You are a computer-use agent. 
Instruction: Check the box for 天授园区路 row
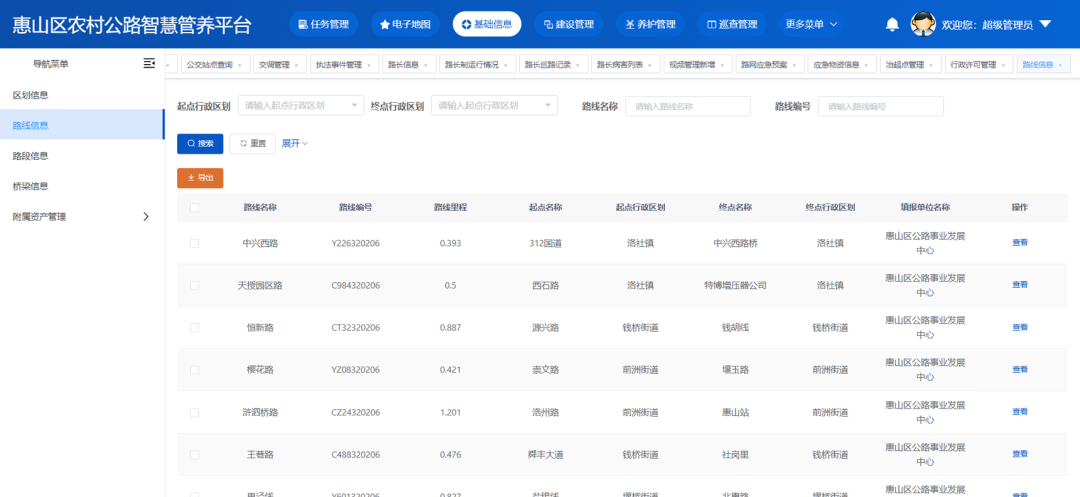point(194,285)
